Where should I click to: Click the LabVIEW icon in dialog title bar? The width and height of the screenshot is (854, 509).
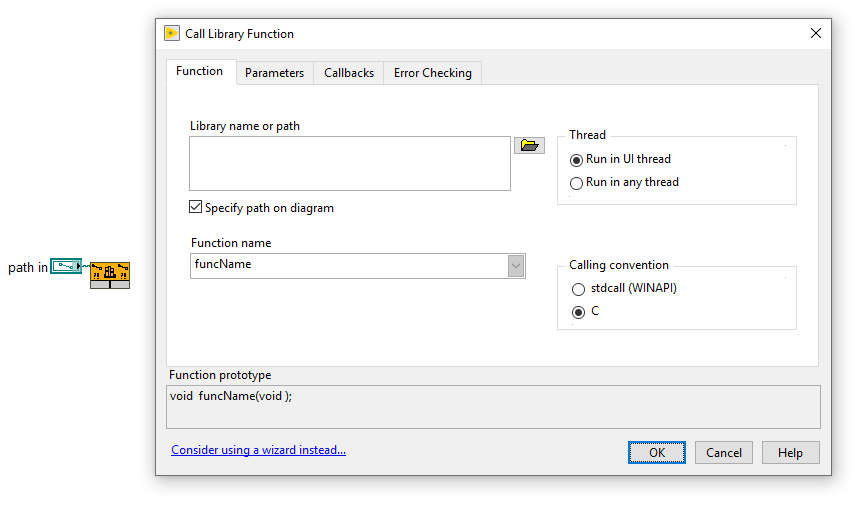point(172,33)
